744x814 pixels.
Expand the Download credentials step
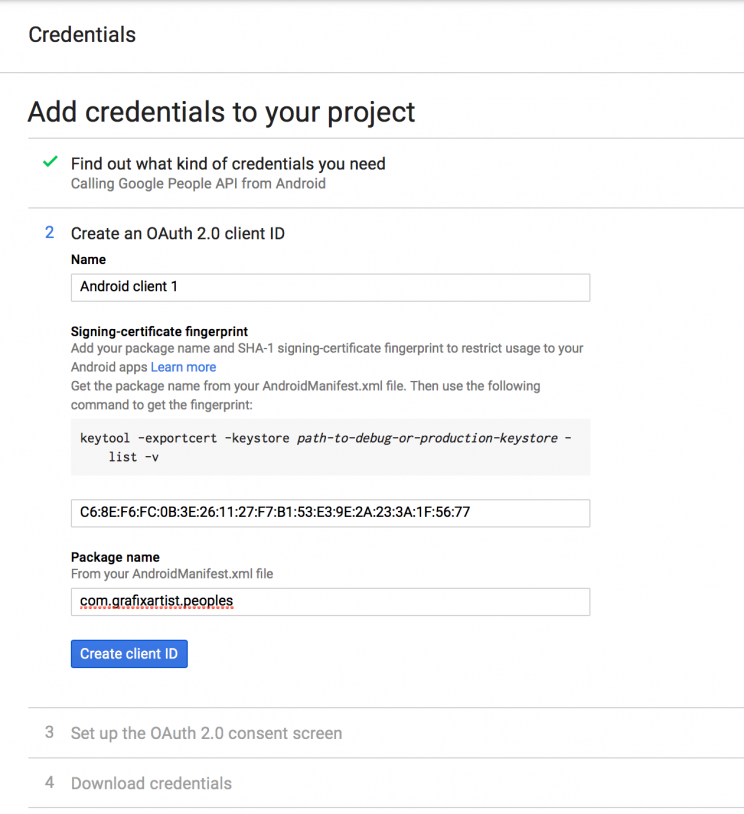click(151, 783)
